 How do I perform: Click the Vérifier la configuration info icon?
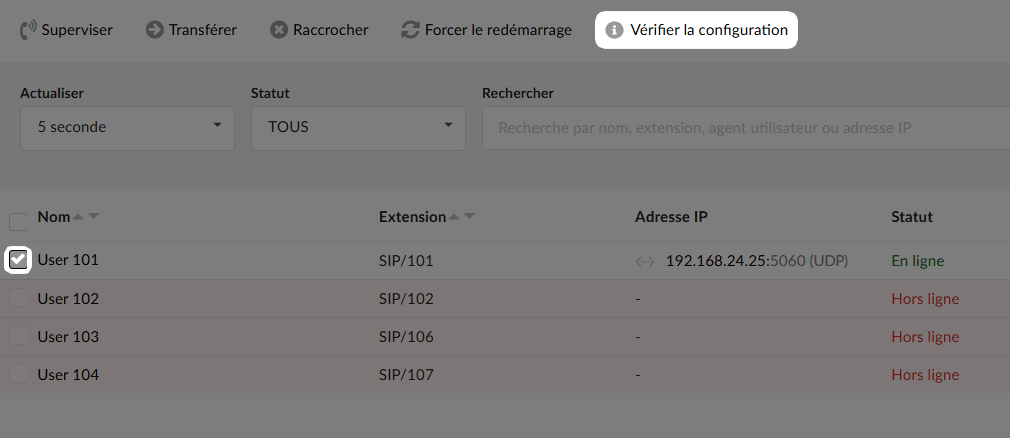click(x=615, y=30)
